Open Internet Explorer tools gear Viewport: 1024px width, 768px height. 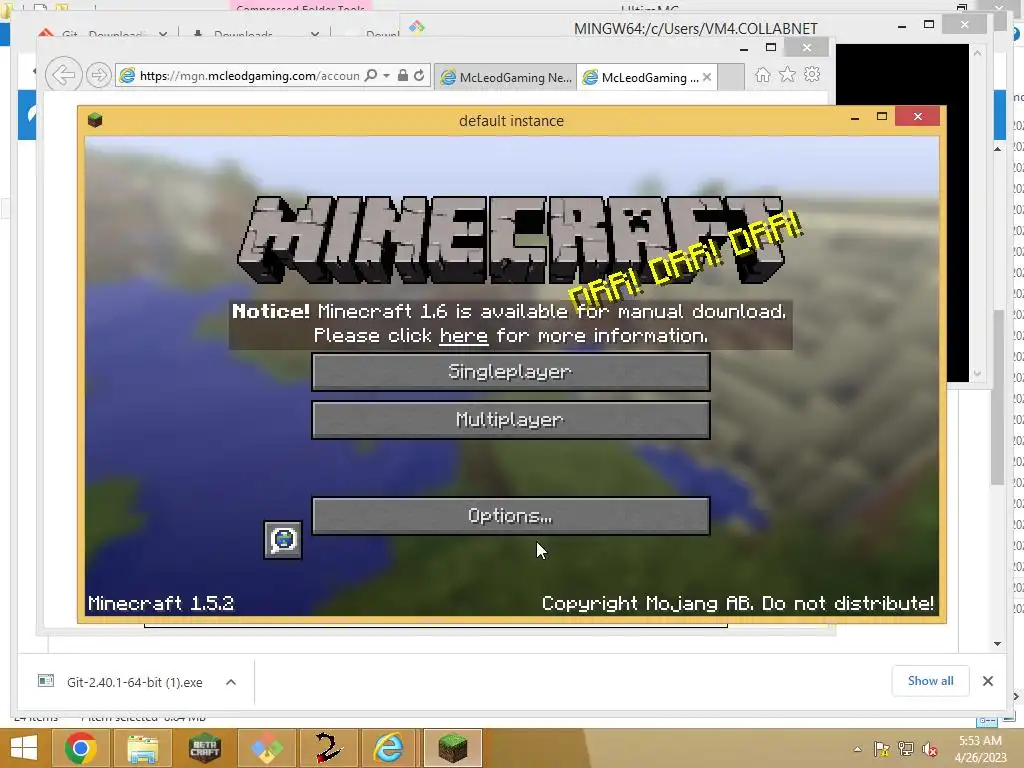pos(812,74)
